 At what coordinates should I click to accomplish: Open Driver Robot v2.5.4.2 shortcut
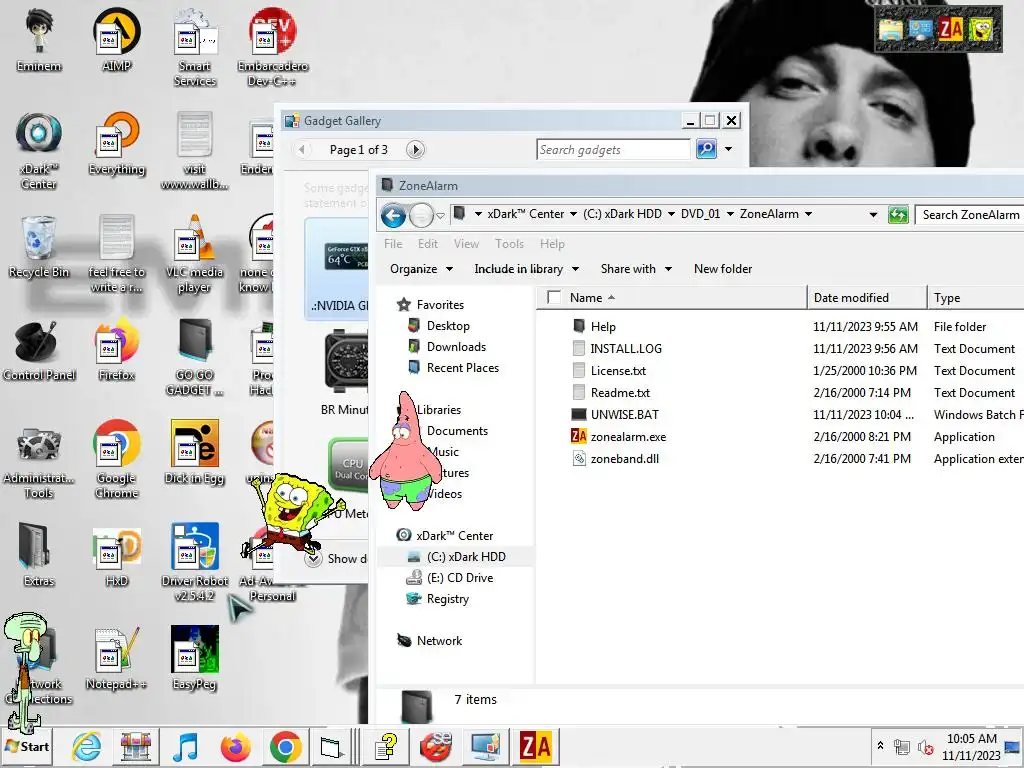(195, 563)
